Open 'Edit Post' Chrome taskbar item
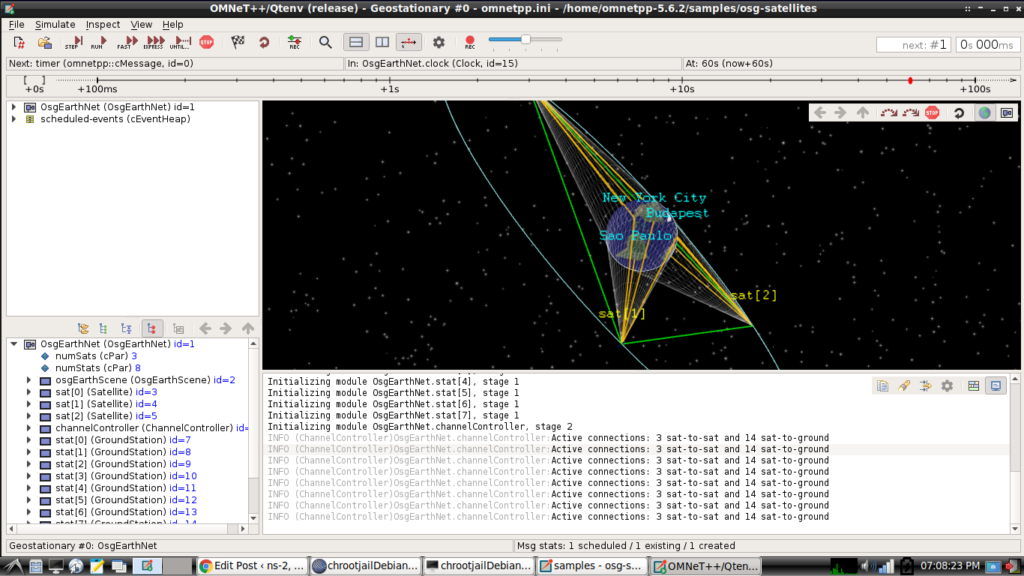 coord(251,566)
